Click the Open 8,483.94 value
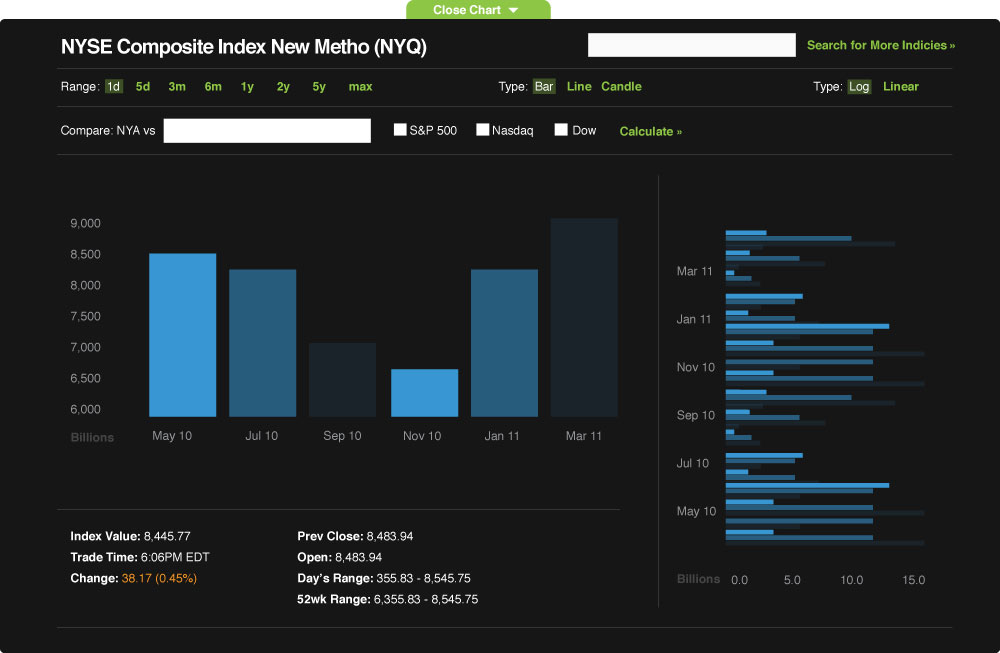The width and height of the screenshot is (1000, 653). coord(358,557)
